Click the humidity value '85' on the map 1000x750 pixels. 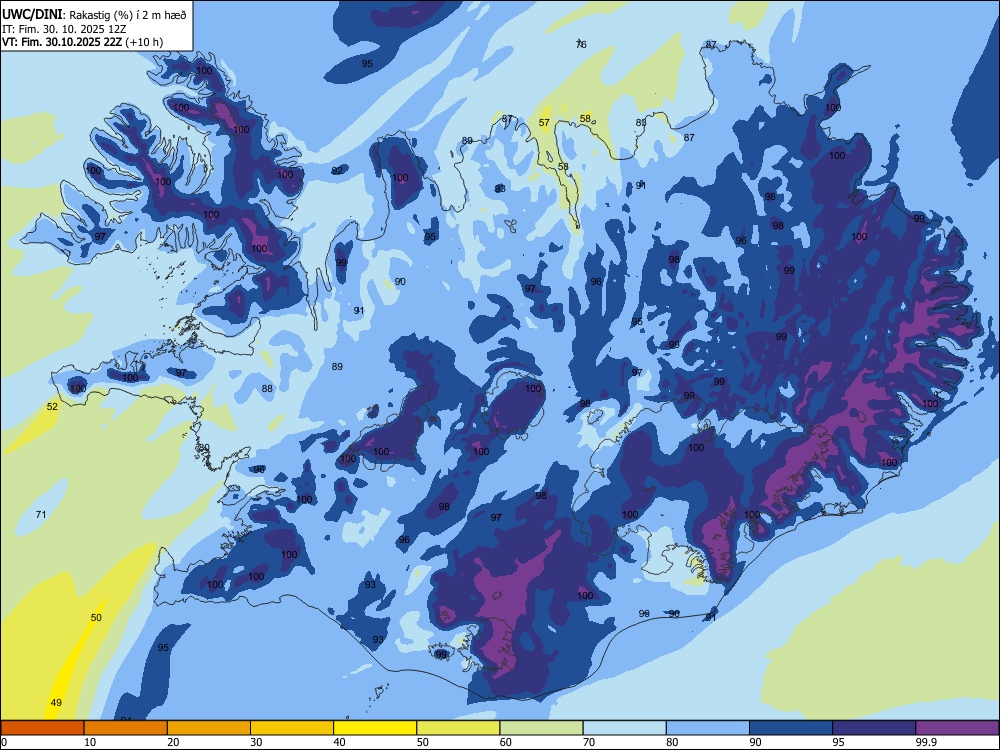pyautogui.click(x=641, y=122)
